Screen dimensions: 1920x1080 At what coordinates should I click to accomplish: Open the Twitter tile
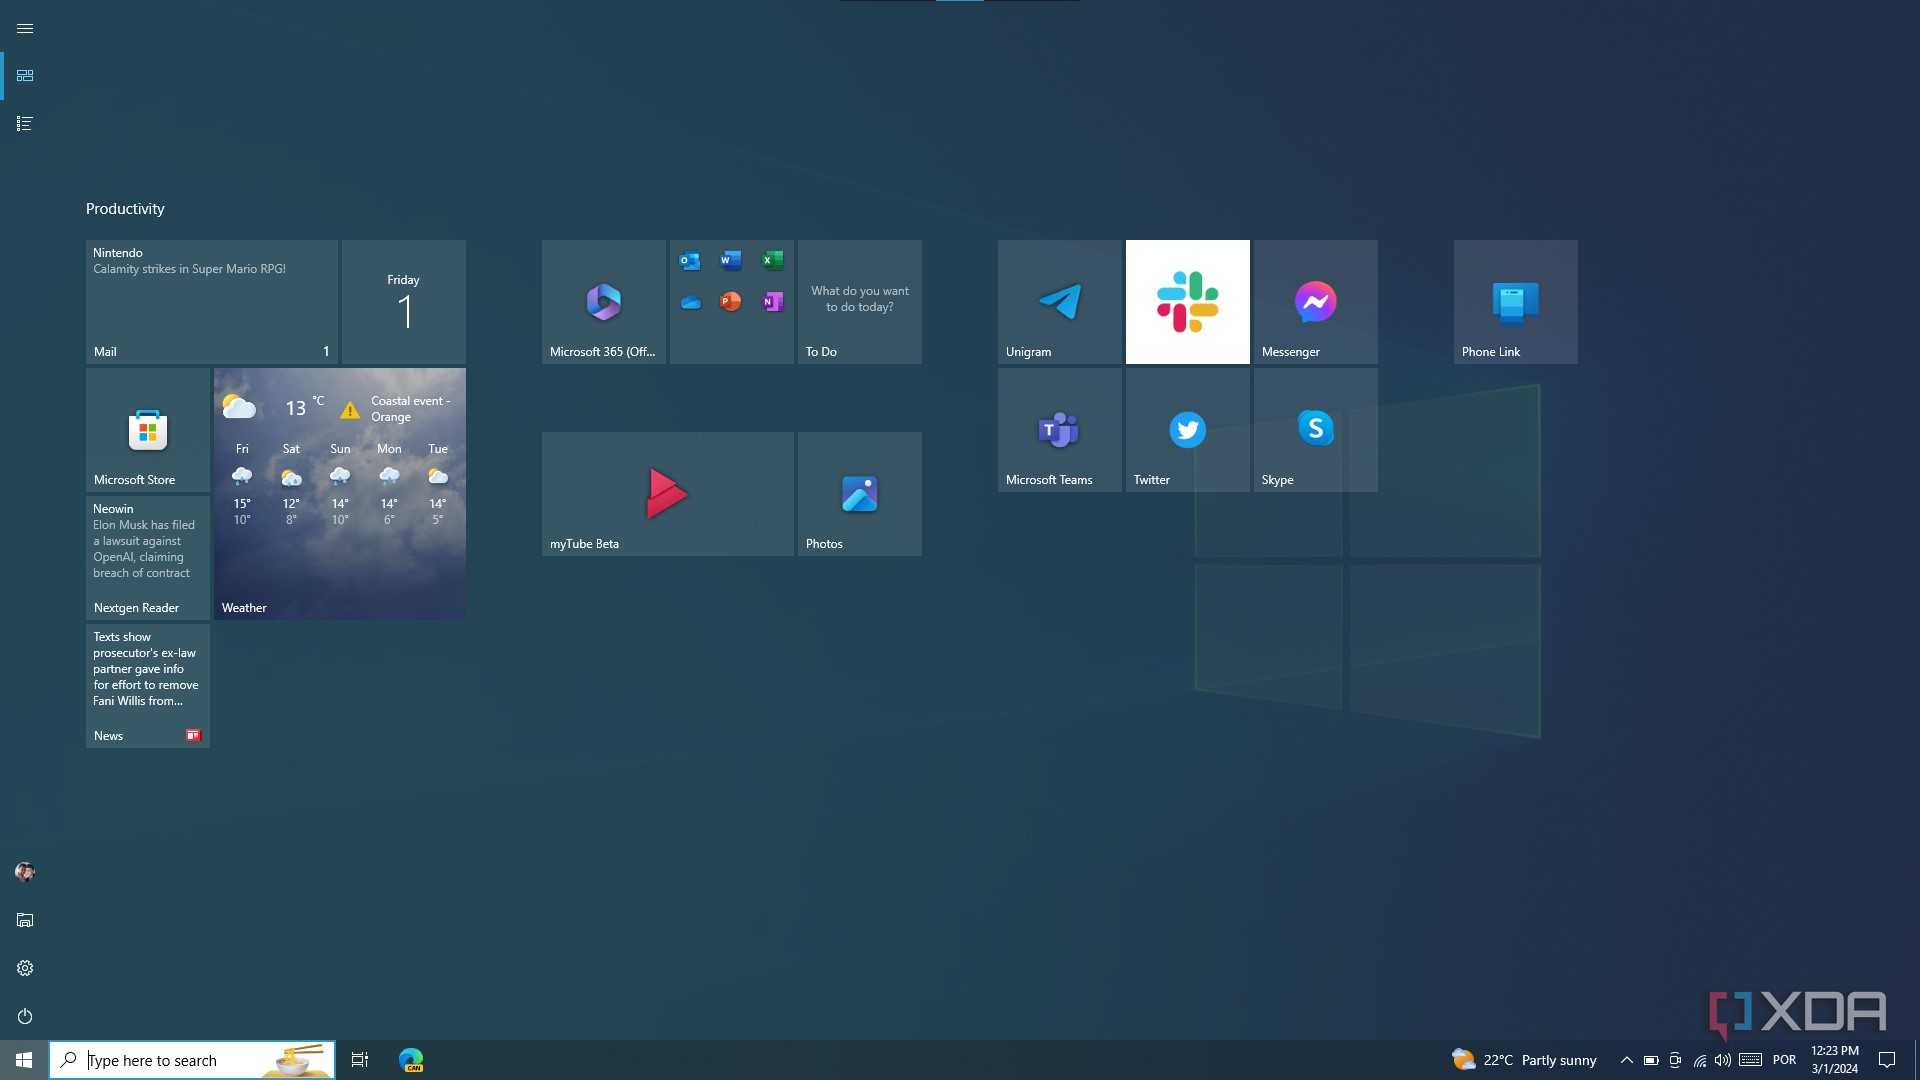point(1187,430)
